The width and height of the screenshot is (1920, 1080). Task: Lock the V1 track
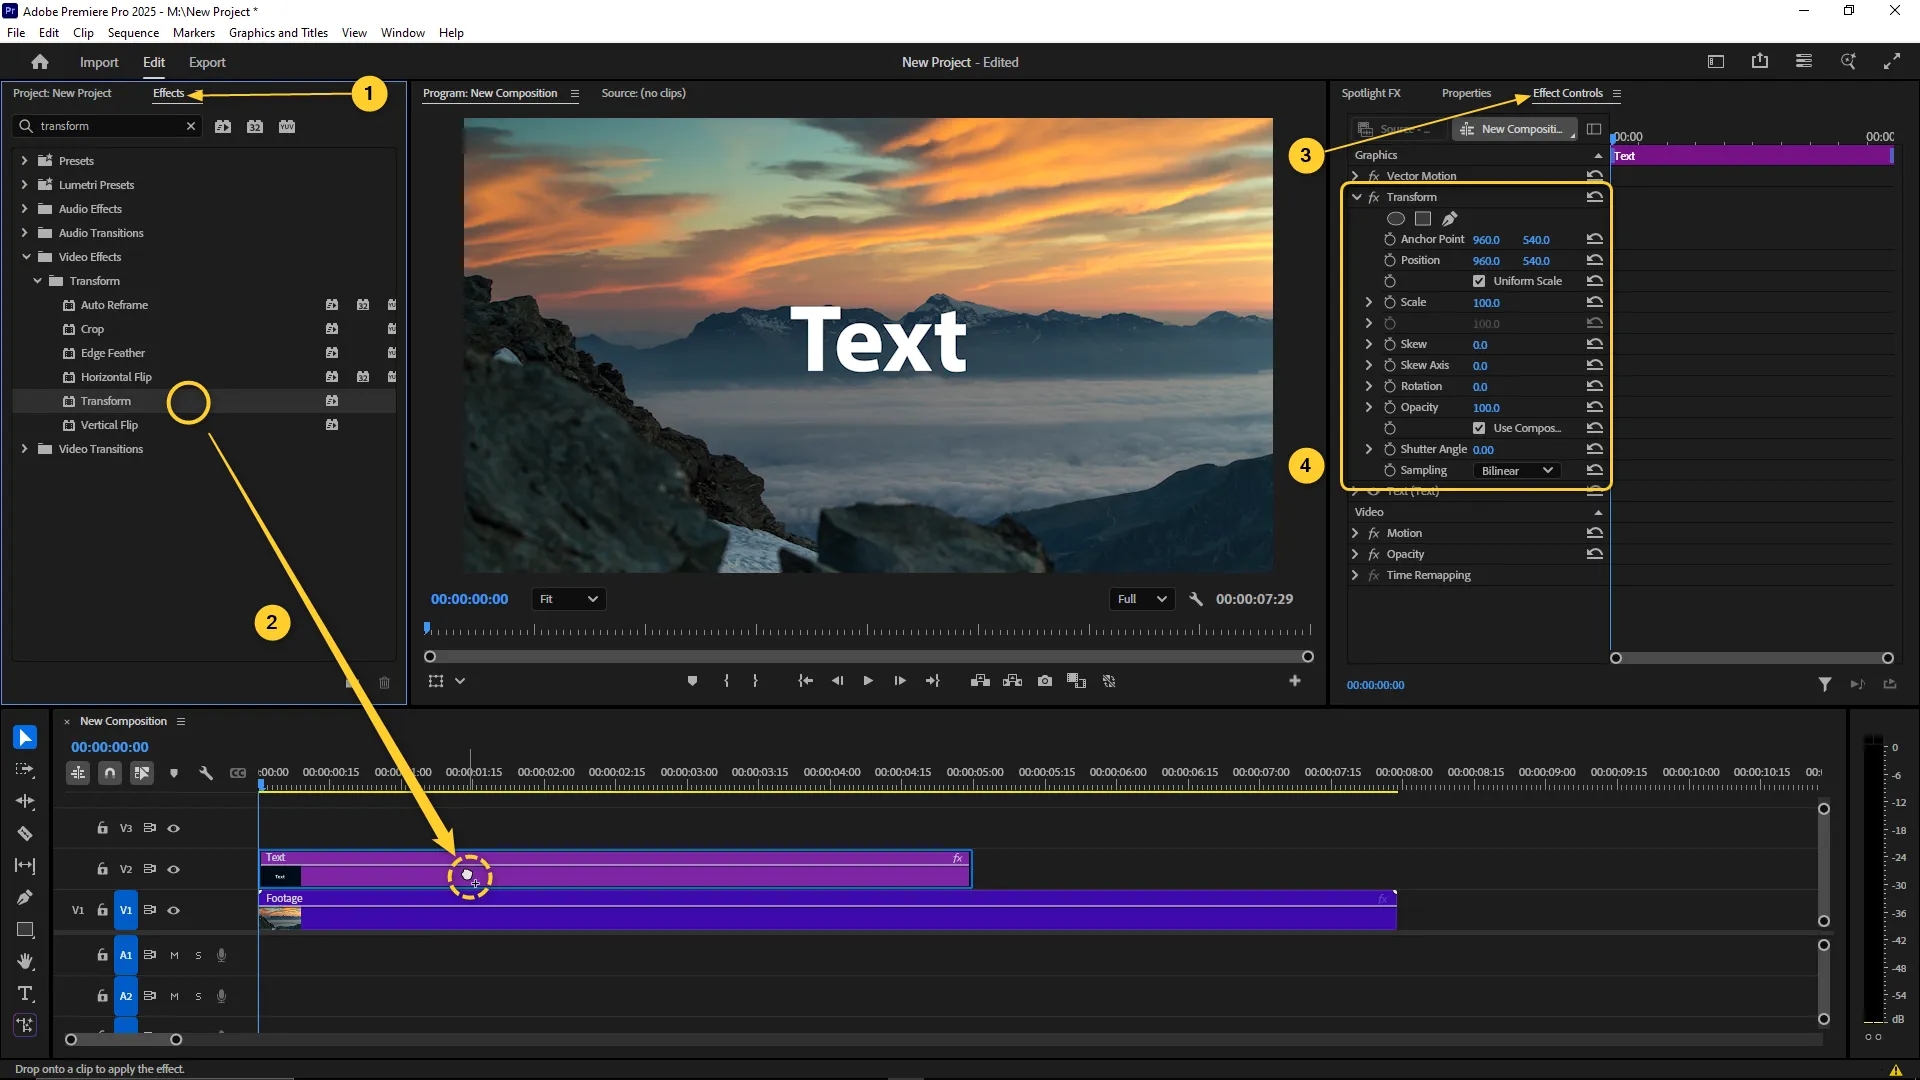[x=102, y=910]
